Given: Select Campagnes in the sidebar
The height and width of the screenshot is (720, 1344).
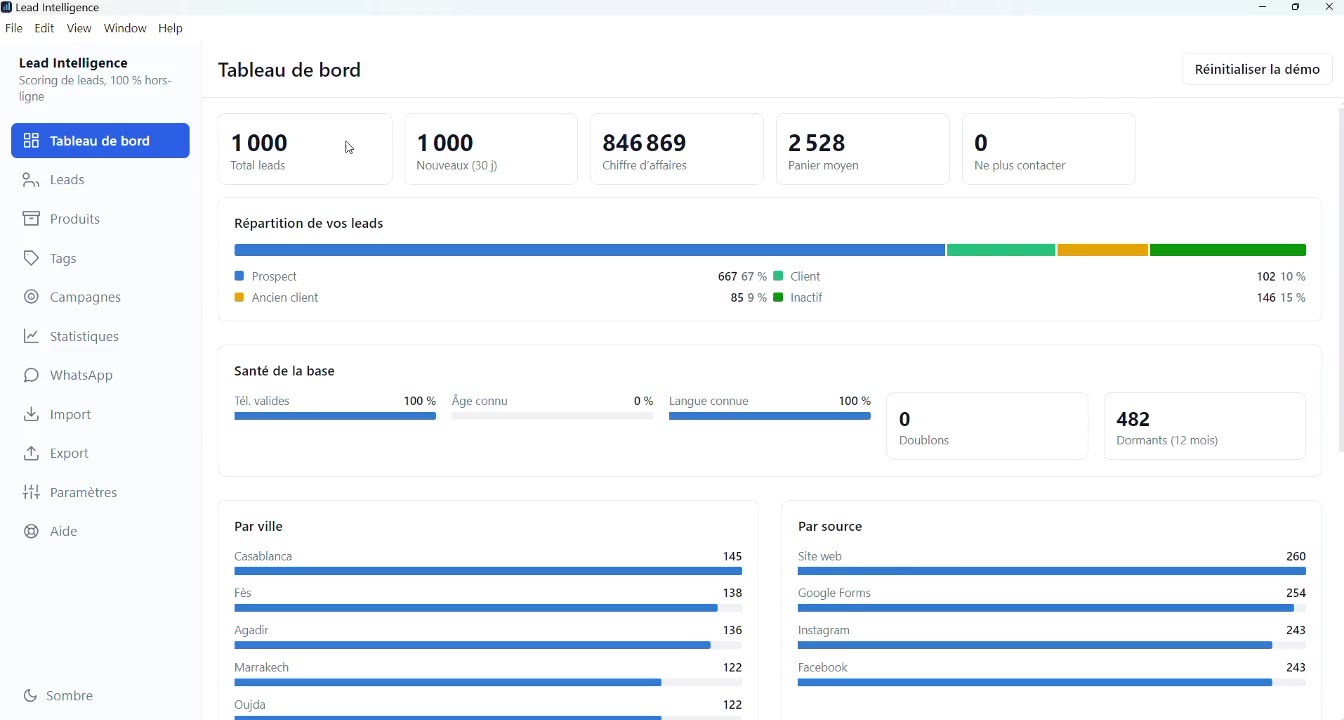Looking at the screenshot, I should [x=100, y=297].
